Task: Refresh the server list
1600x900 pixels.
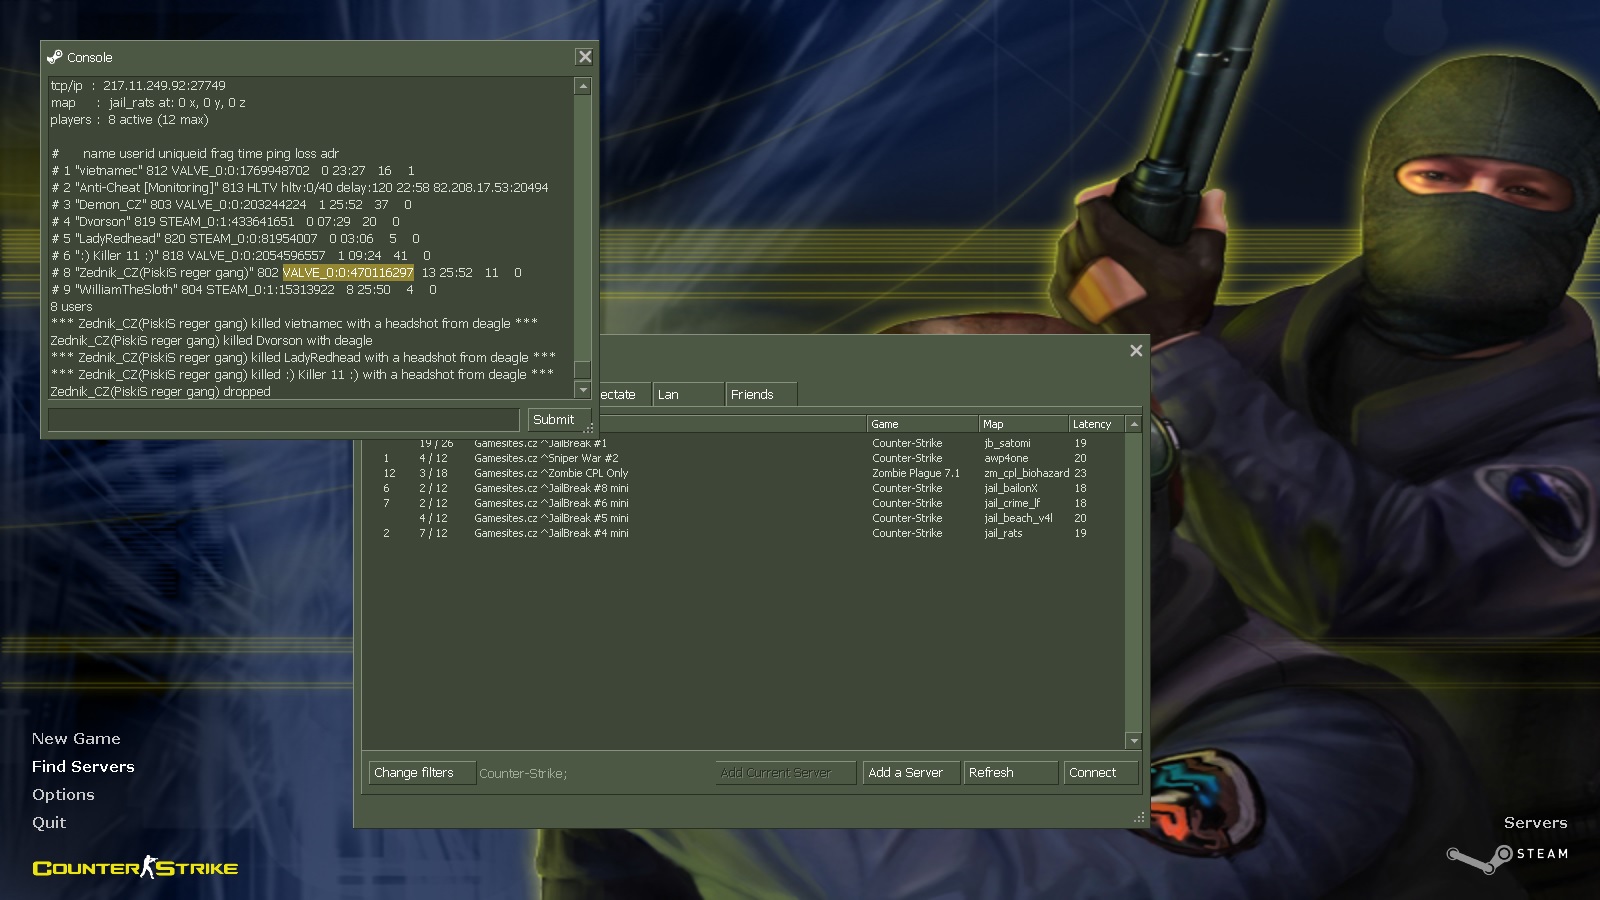Action: pyautogui.click(x=1010, y=773)
